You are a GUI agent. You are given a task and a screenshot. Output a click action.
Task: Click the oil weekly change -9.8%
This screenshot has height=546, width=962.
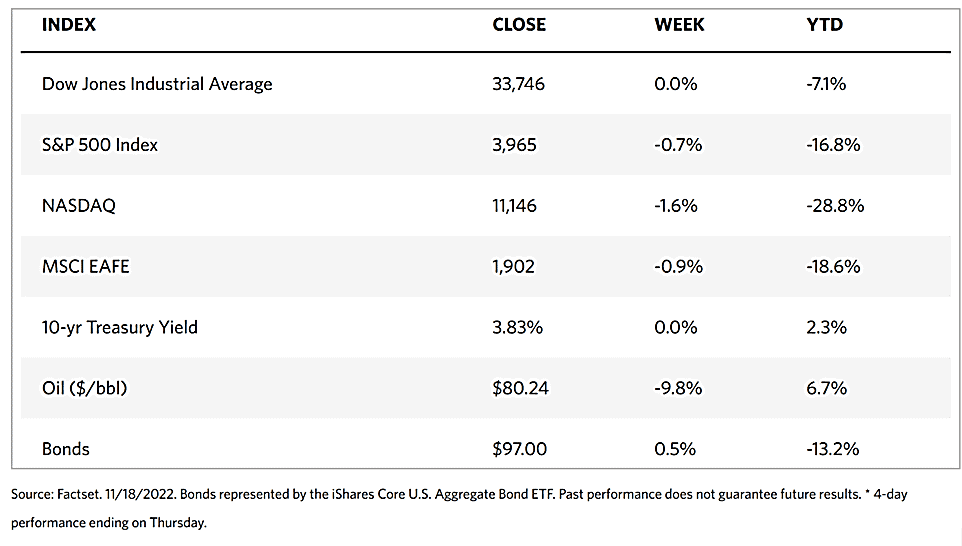point(678,388)
